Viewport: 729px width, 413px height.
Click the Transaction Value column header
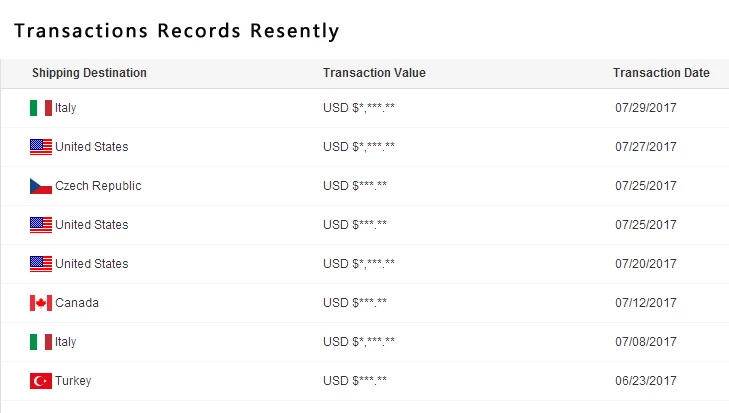[374, 73]
